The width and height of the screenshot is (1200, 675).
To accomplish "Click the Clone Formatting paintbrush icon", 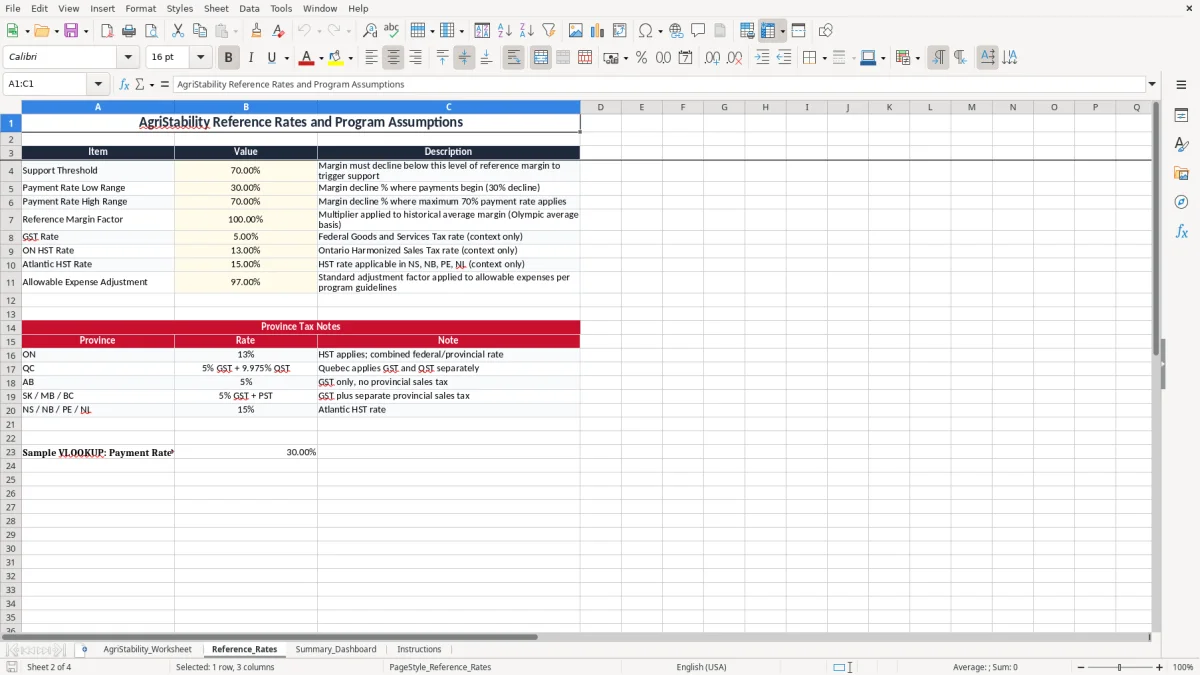I will [x=257, y=31].
